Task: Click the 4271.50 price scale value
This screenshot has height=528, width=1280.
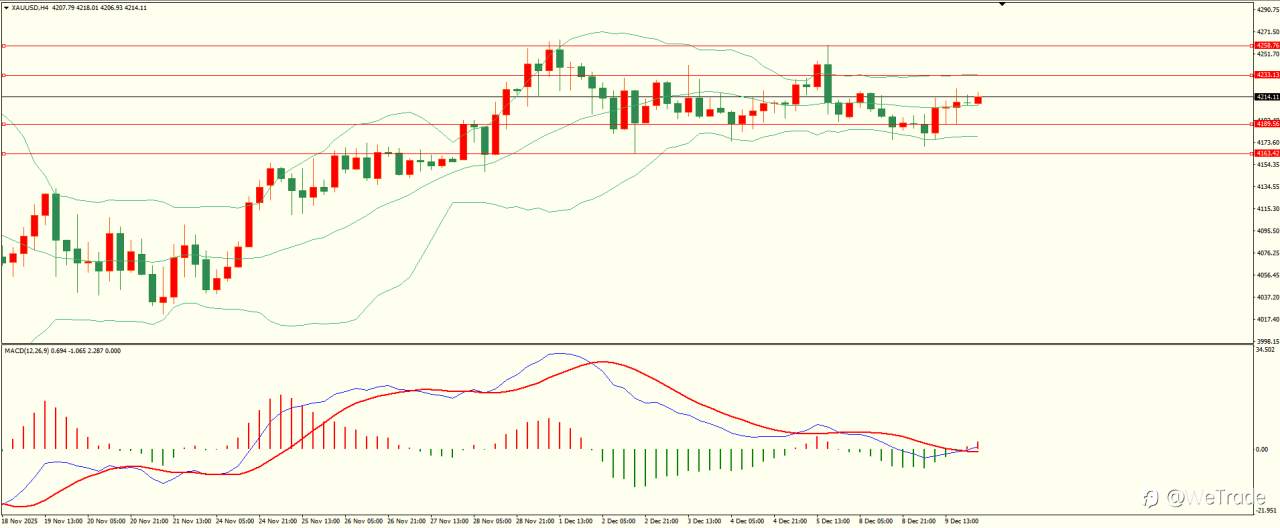Action: pos(1267,31)
